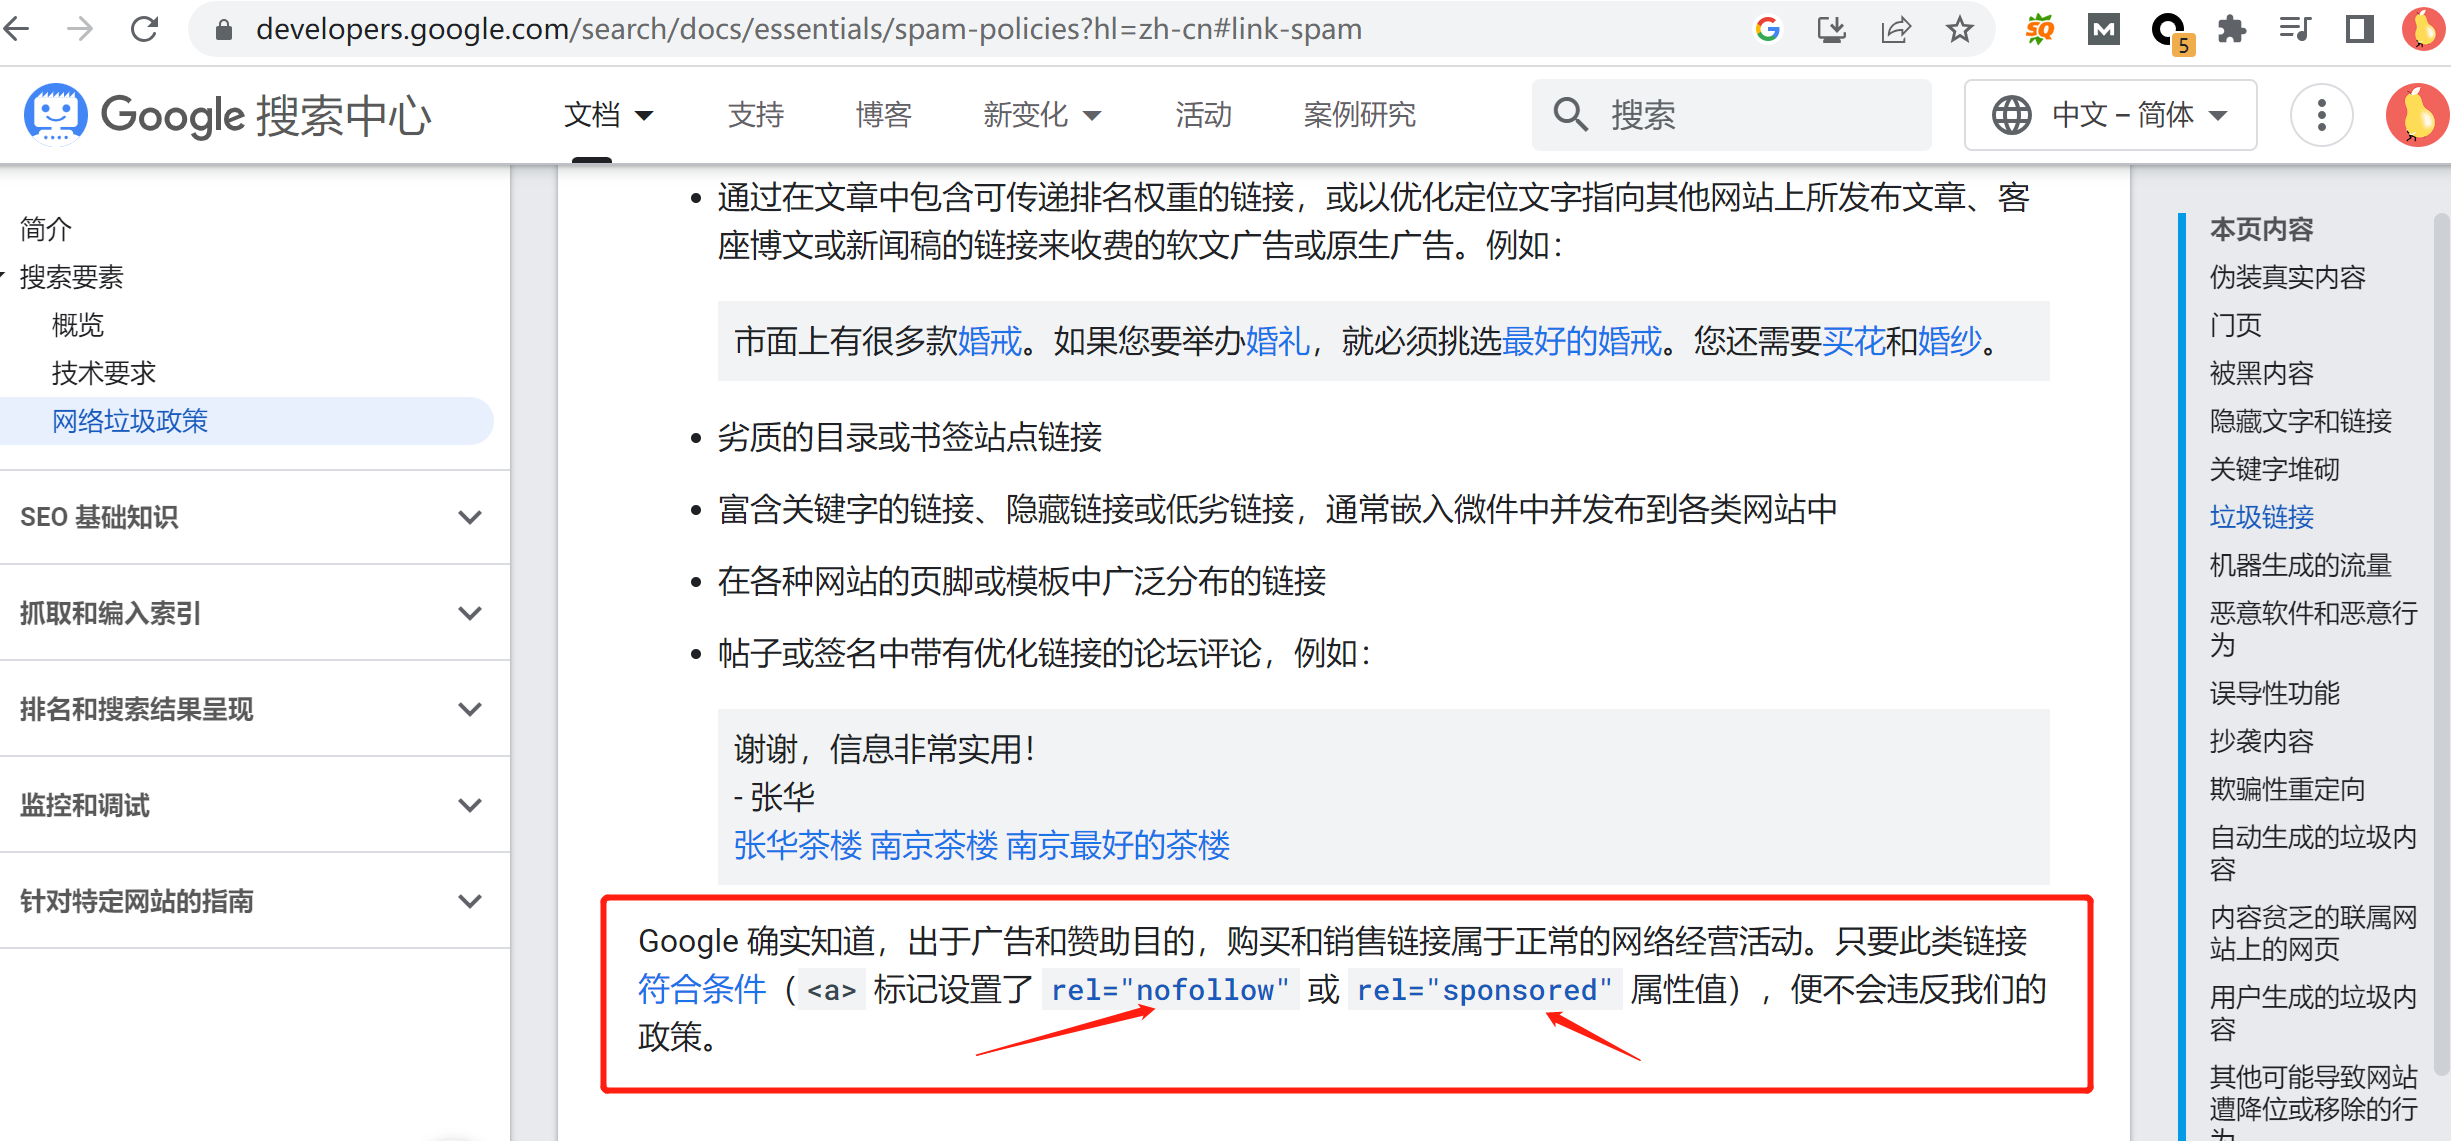Screen dimensions: 2451x1141
Task: Jump to 自动生成的垃圾内容 in page contents
Action: pyautogui.click(x=2314, y=853)
